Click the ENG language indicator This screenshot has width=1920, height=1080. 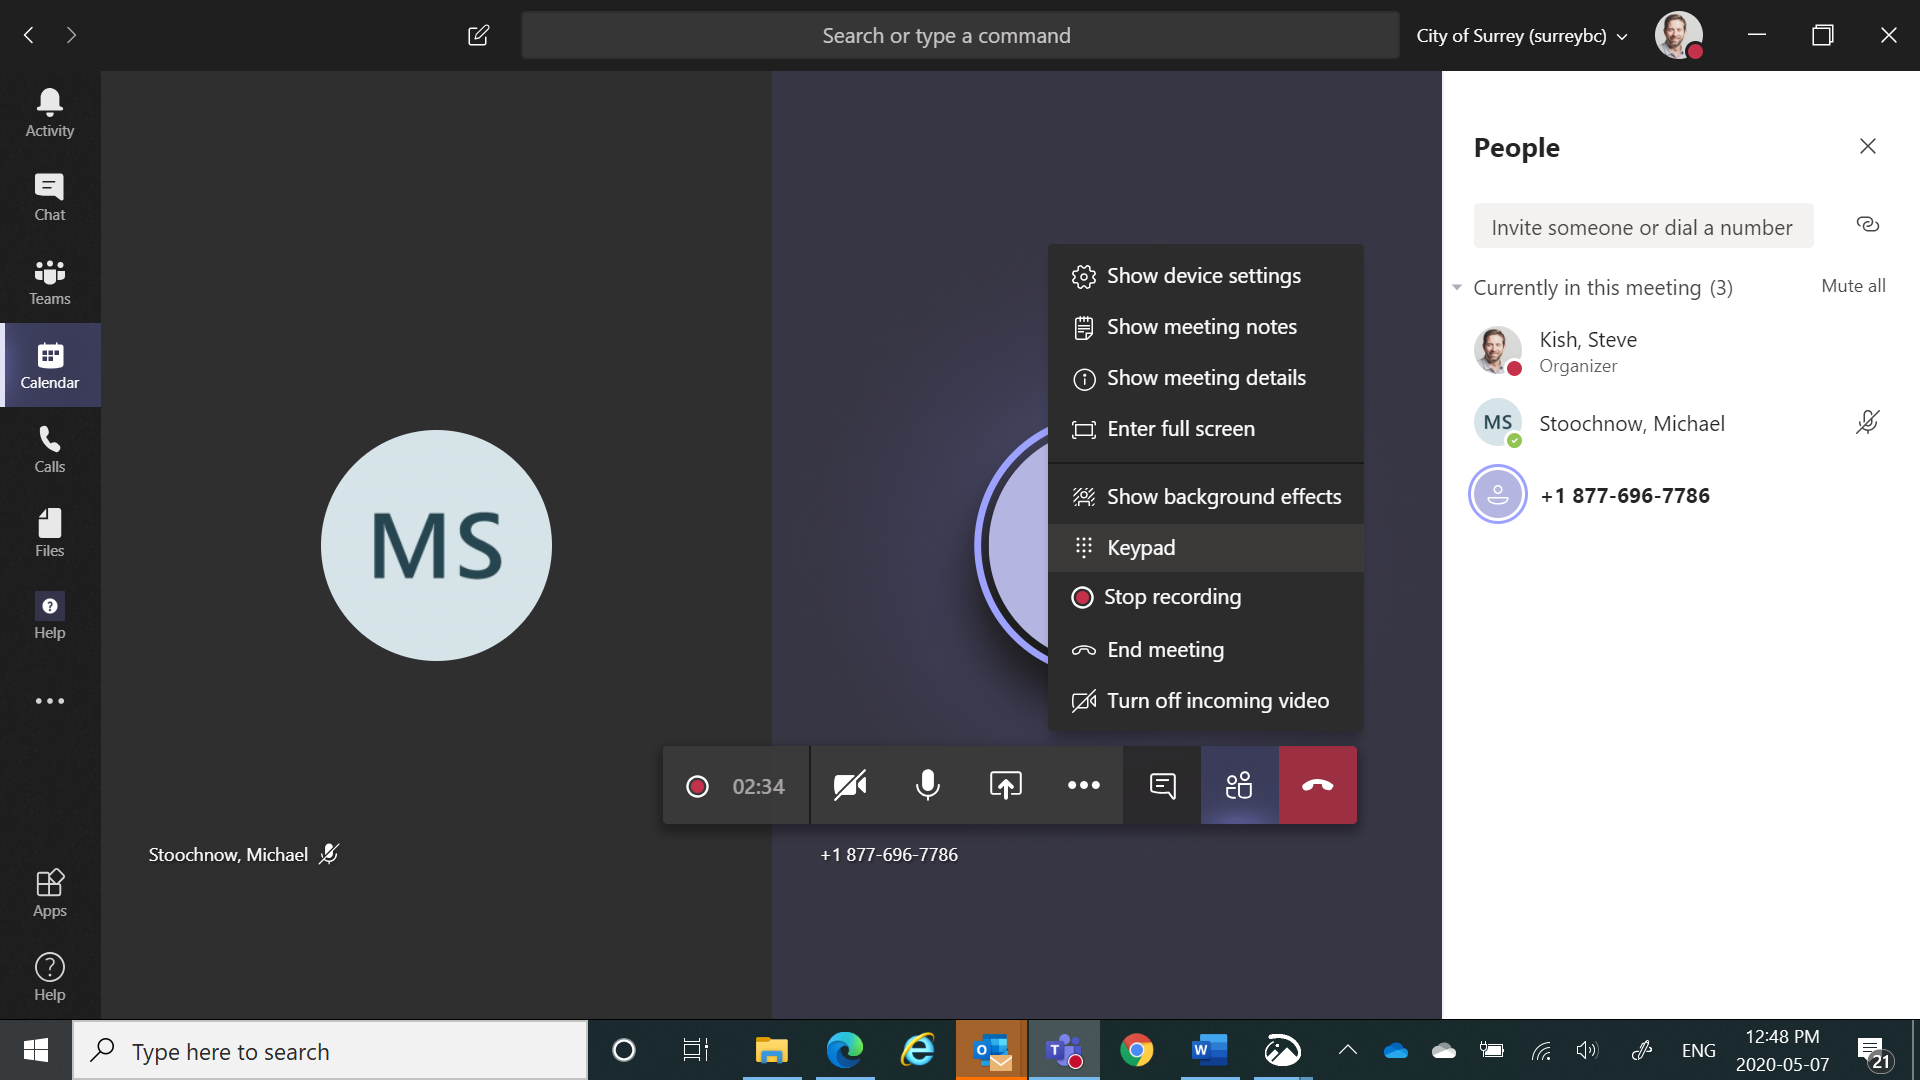click(1699, 1050)
